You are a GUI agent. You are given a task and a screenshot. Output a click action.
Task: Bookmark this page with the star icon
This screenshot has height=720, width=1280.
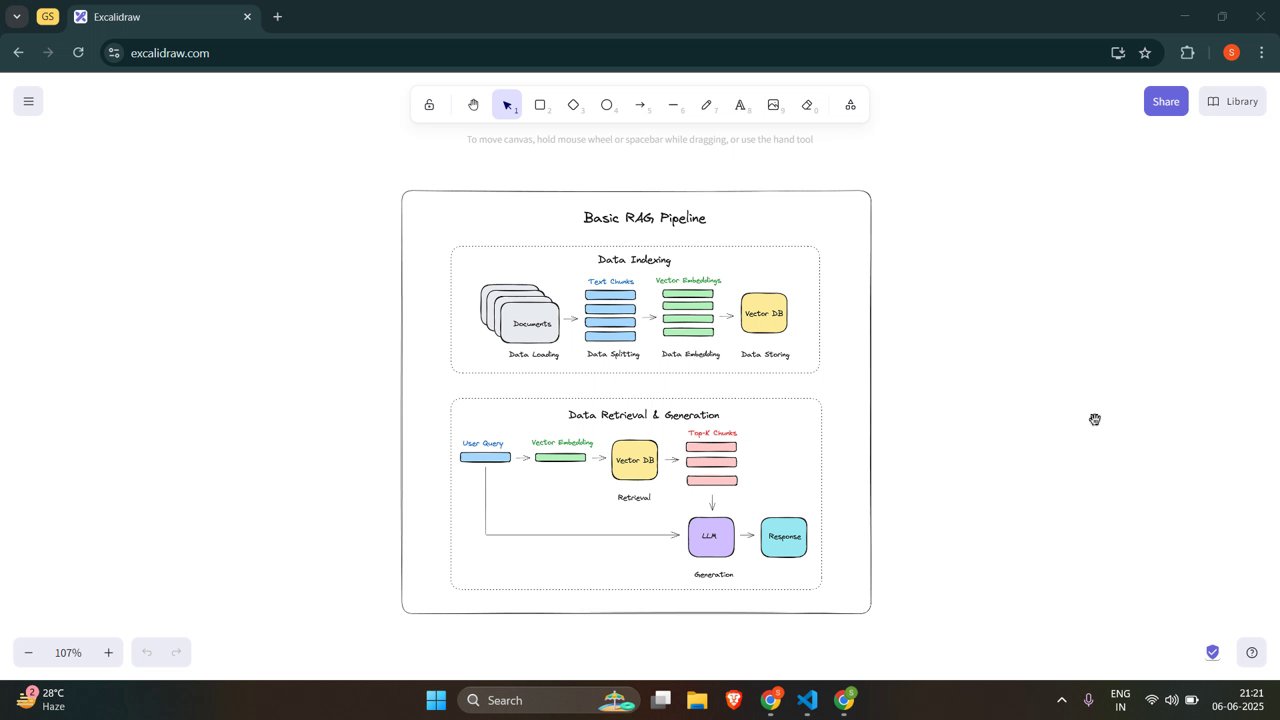pos(1145,53)
